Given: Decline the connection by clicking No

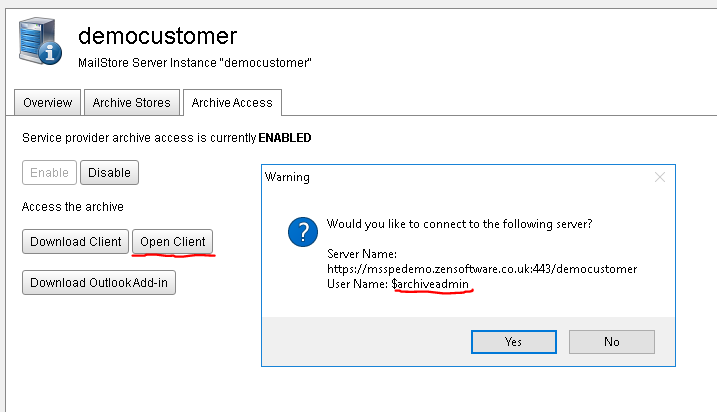Looking at the screenshot, I should pyautogui.click(x=612, y=342).
